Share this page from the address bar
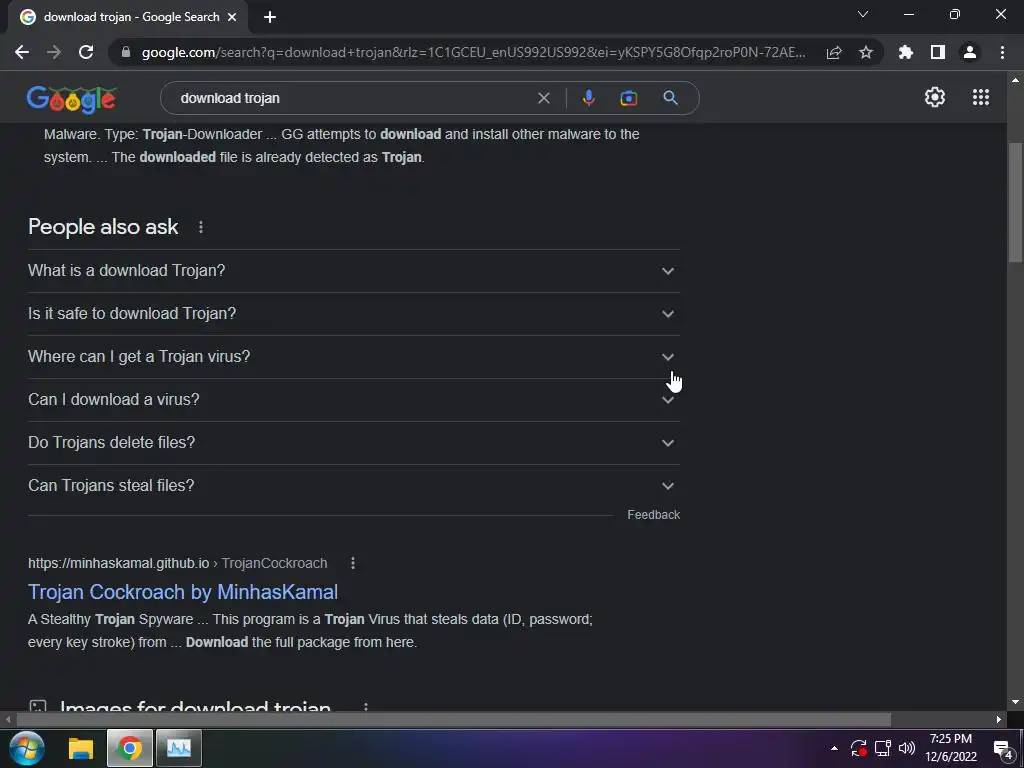 point(834,52)
